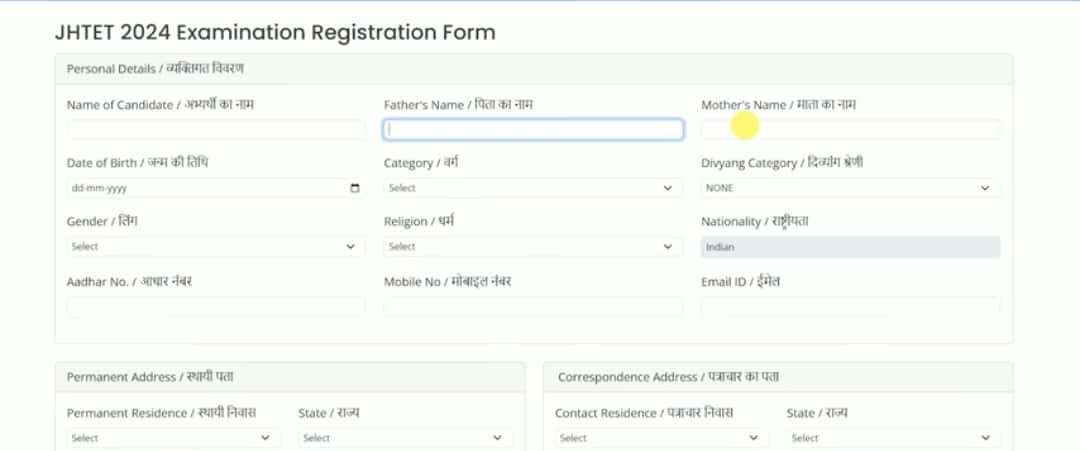Open the Divyang Category dropdown
The width and height of the screenshot is (1080, 451).
coord(850,188)
